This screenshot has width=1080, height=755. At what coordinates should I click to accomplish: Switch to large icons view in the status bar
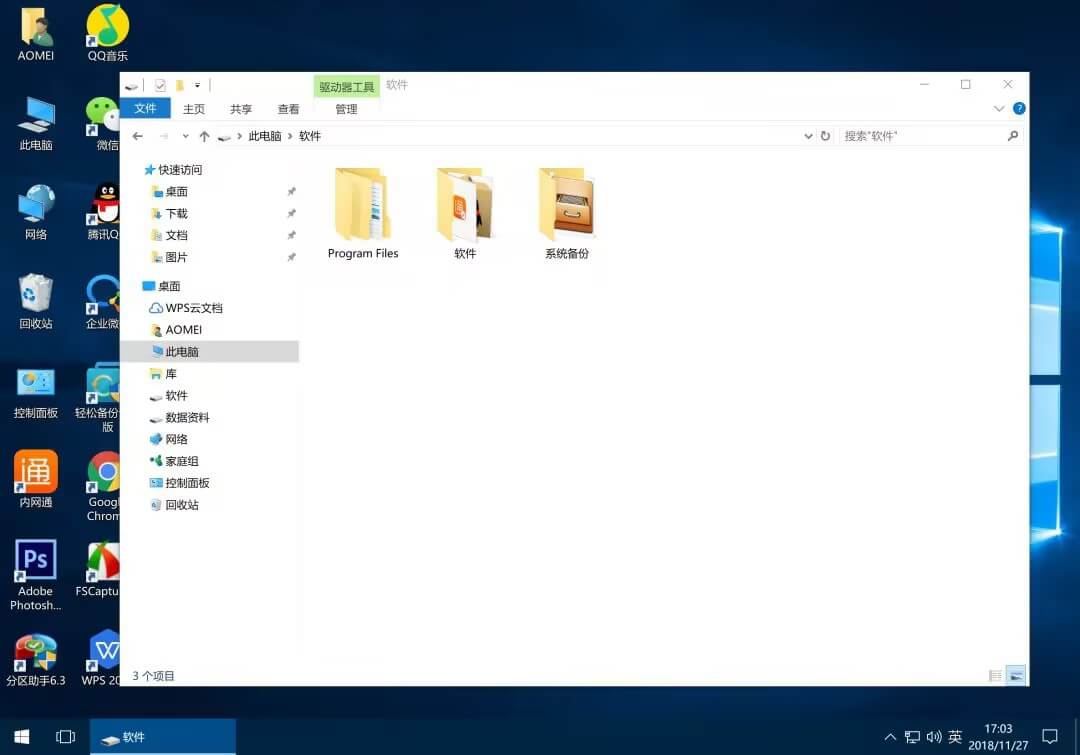click(1018, 675)
